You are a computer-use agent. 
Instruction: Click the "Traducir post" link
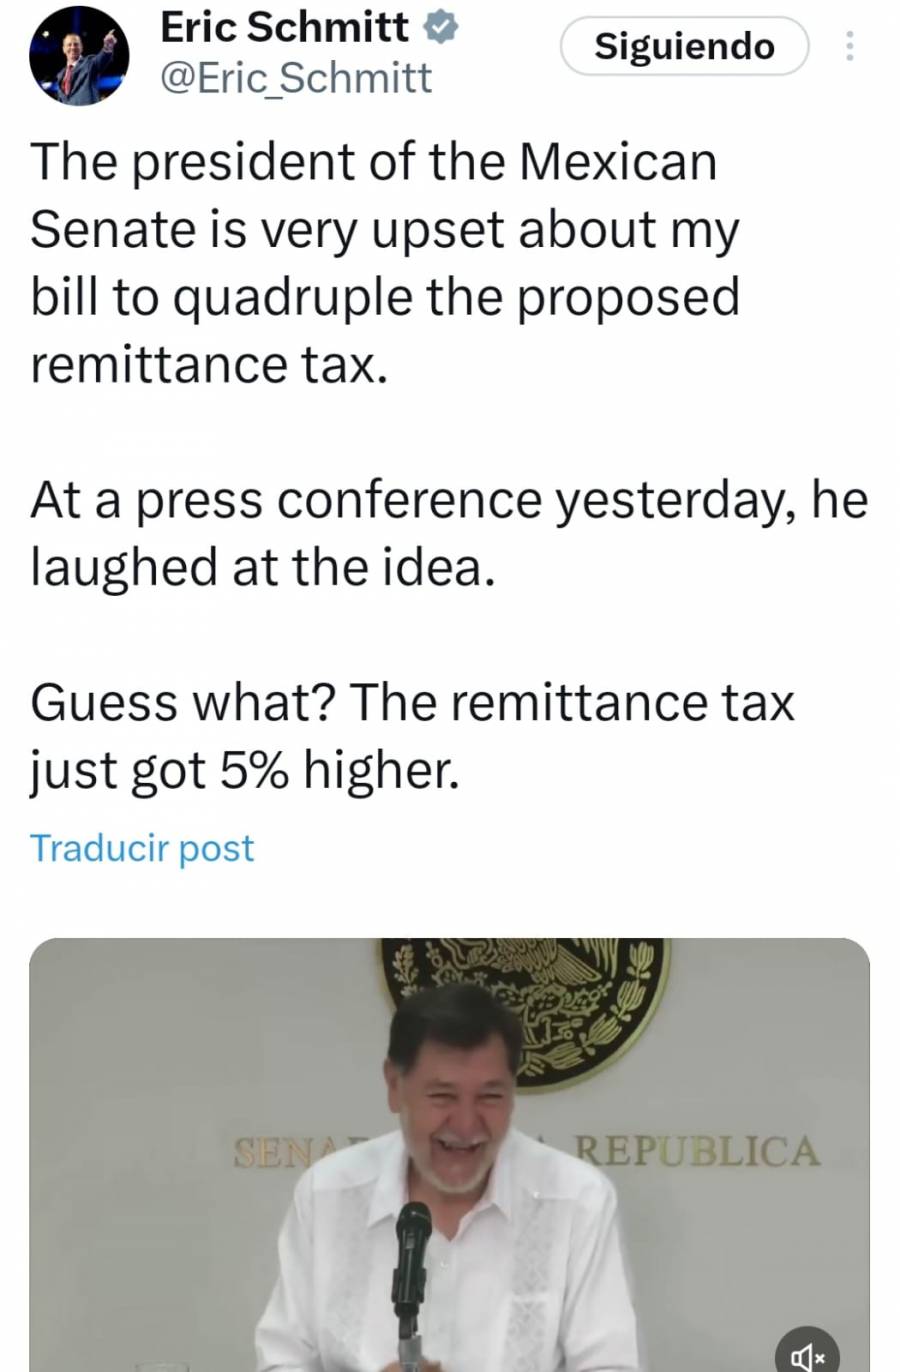tap(142, 848)
